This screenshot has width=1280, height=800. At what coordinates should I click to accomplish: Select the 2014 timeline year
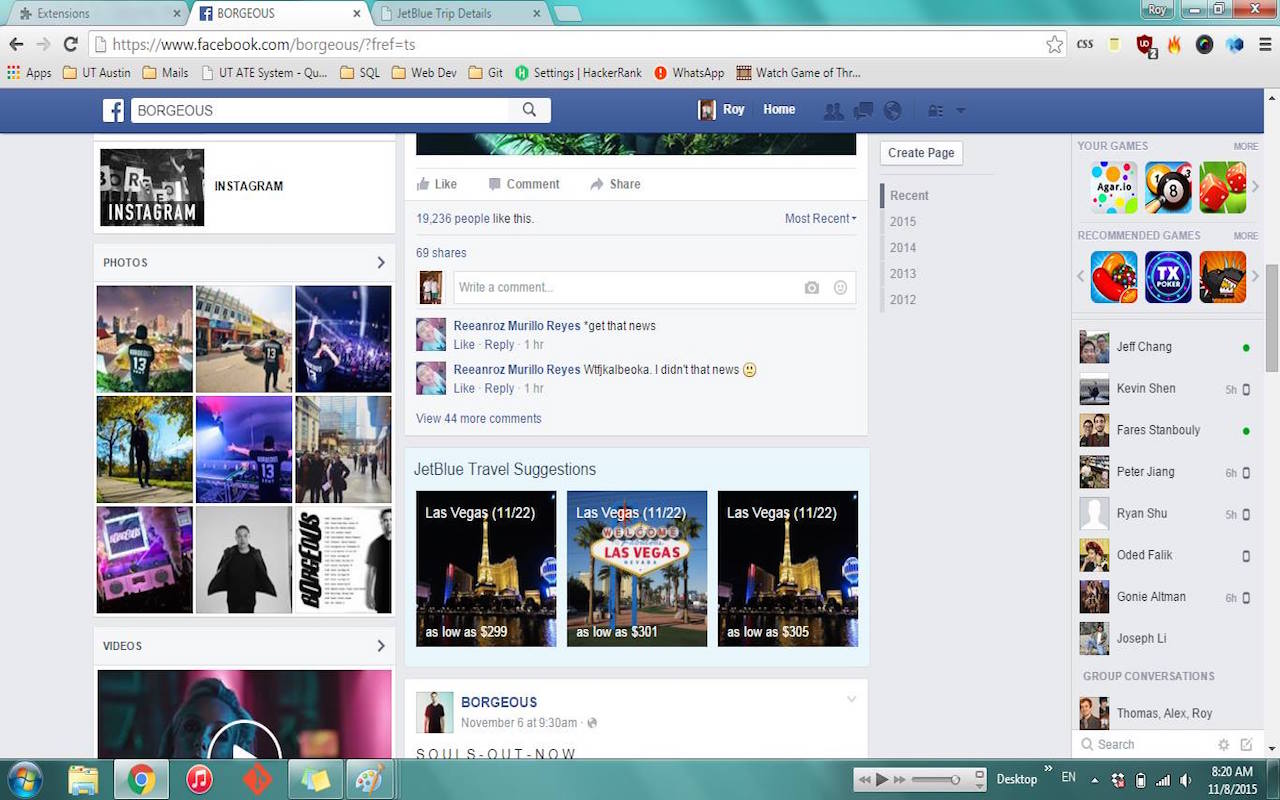(903, 248)
